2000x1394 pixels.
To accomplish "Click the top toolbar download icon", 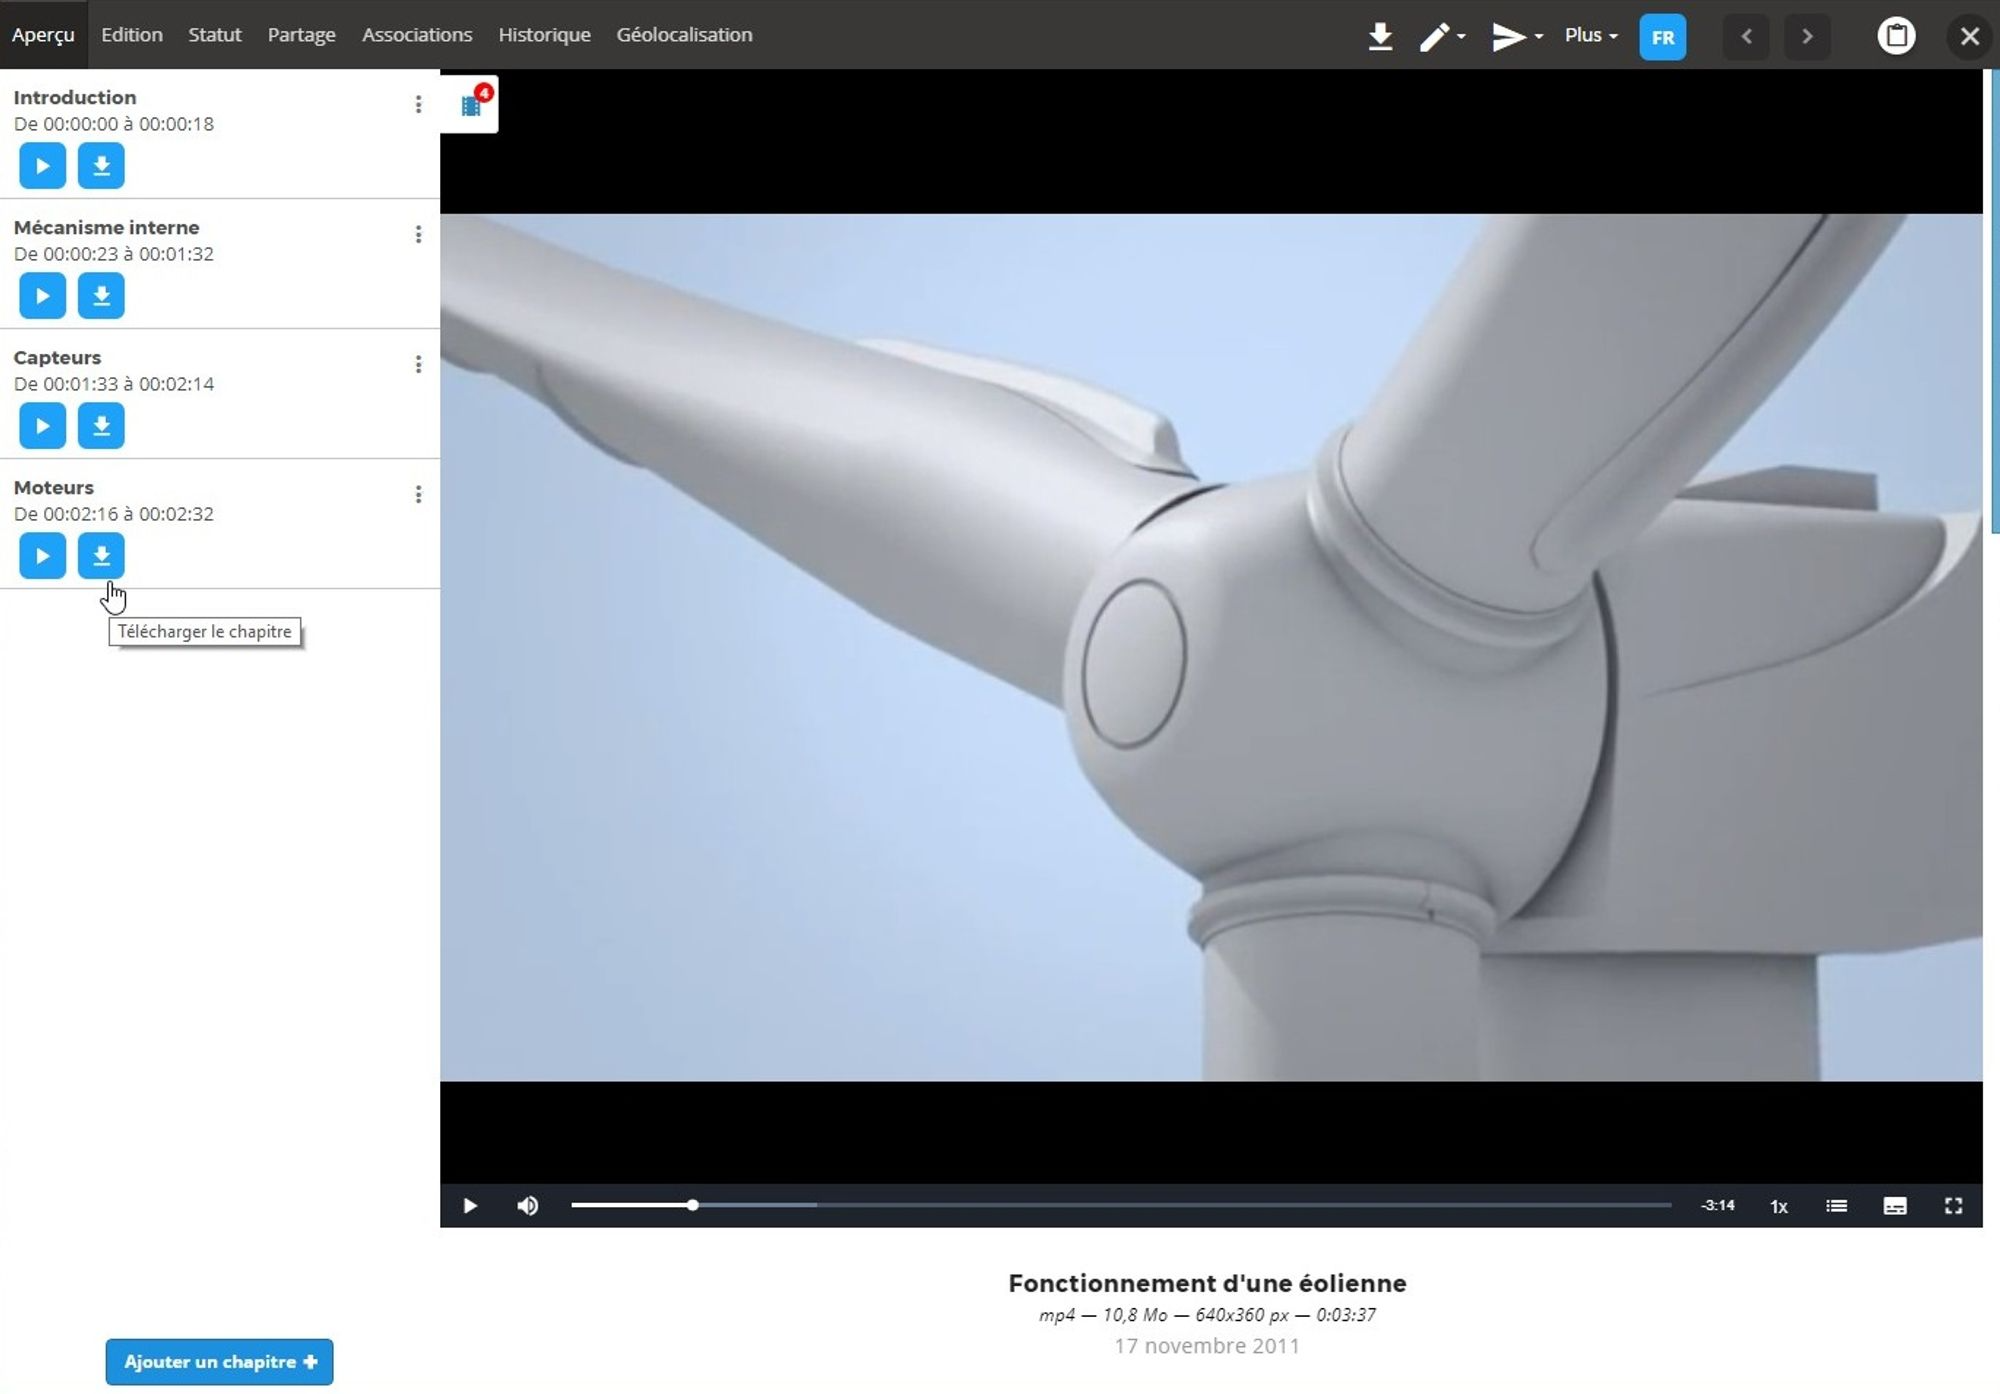I will [1380, 37].
